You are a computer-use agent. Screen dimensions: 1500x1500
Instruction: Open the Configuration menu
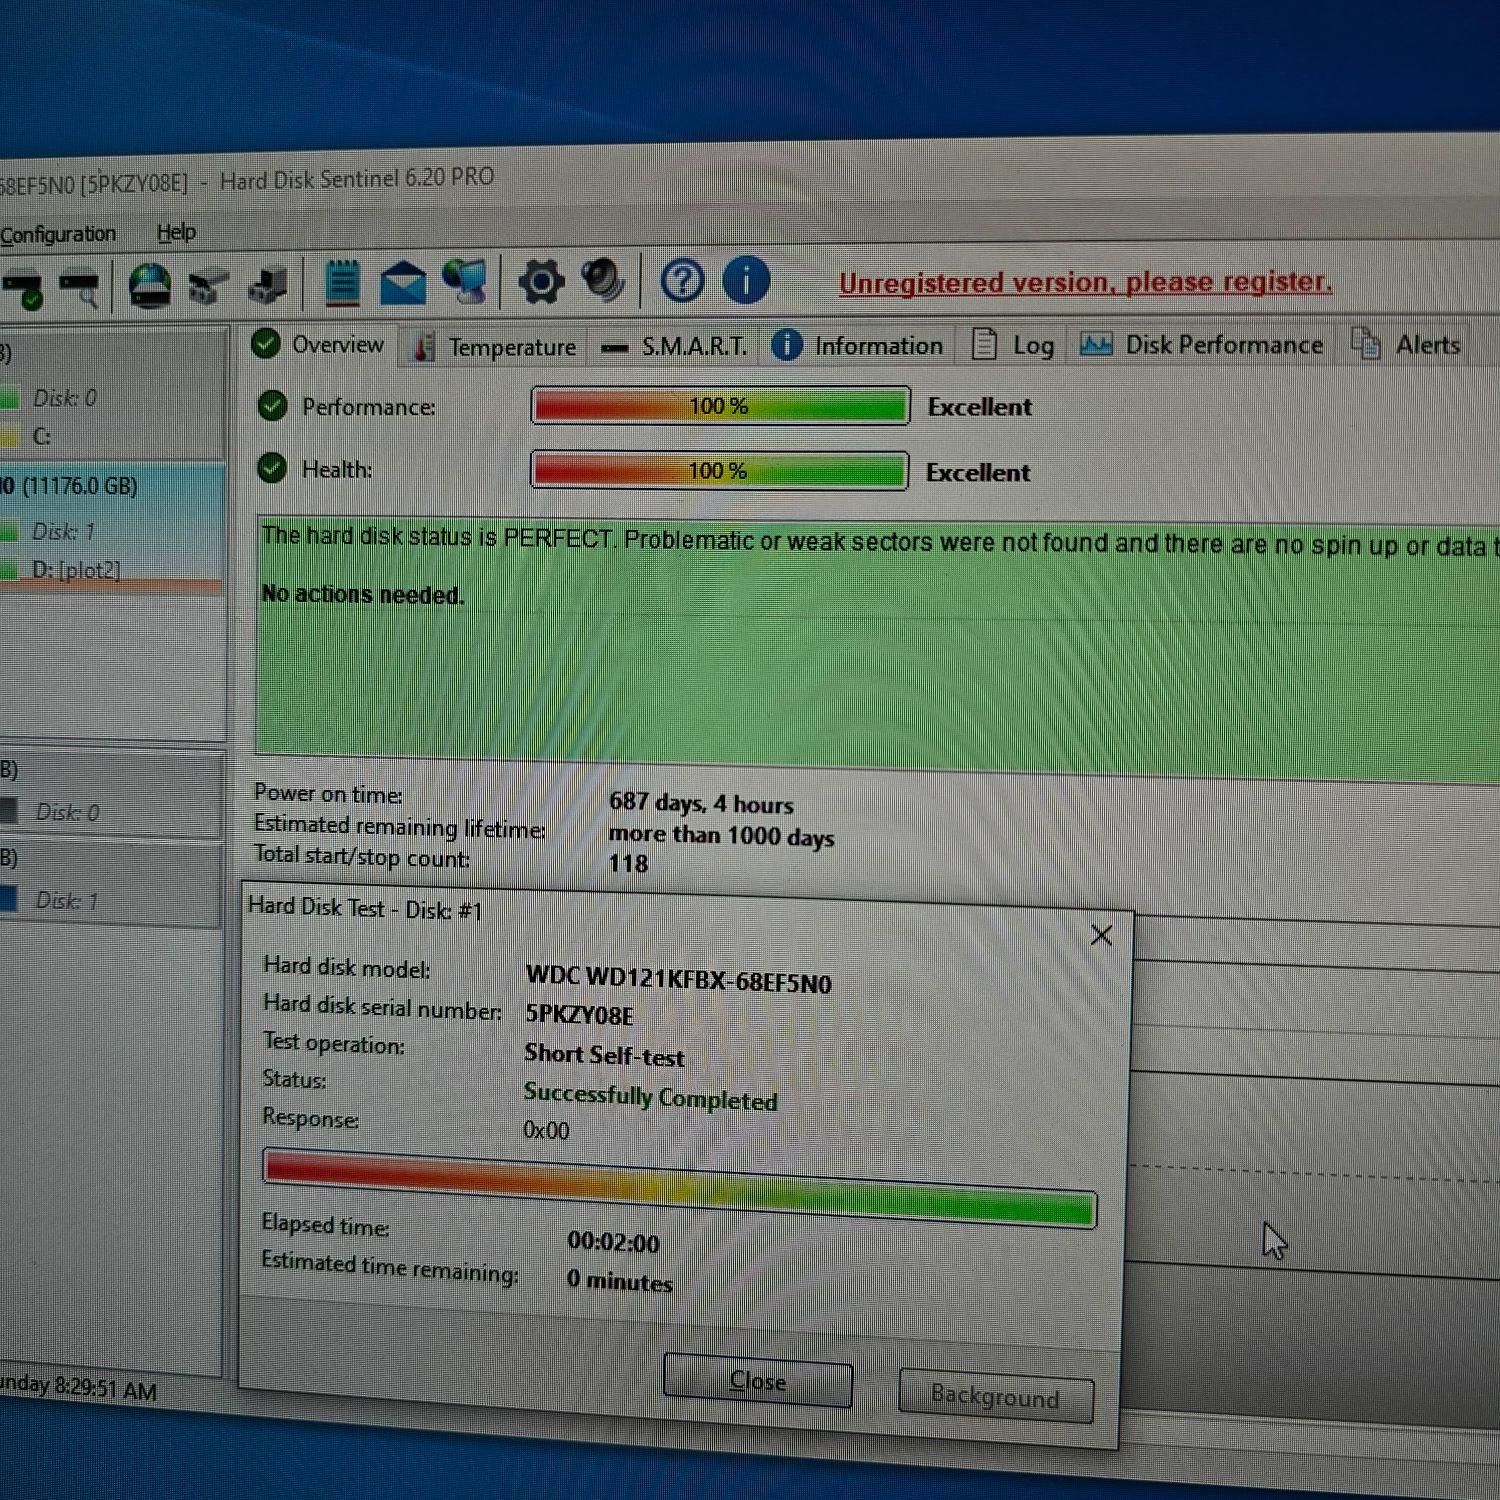tap(58, 235)
